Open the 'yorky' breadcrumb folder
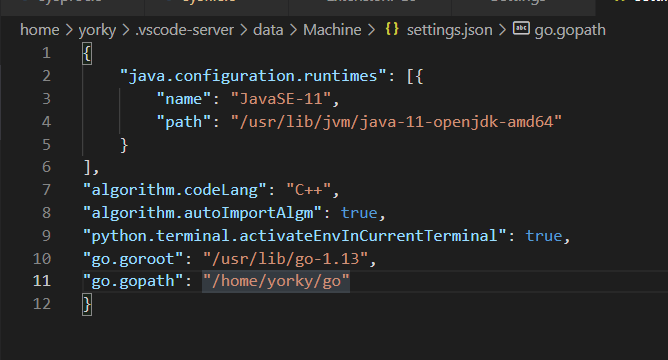This screenshot has height=360, width=668. (x=97, y=30)
